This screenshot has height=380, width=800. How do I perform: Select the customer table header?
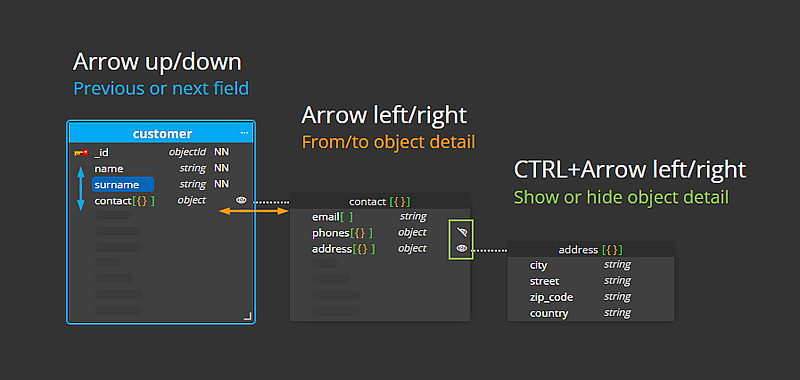tap(161, 134)
